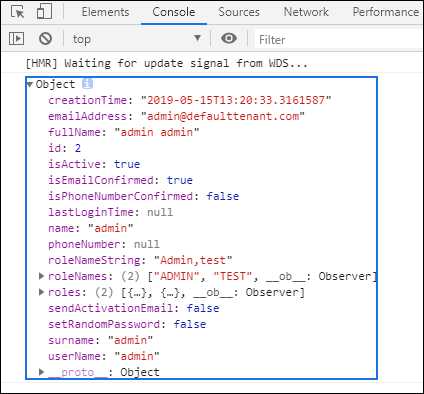The image size is (424, 394).
Task: Open the top context dropdown
Action: 137,39
